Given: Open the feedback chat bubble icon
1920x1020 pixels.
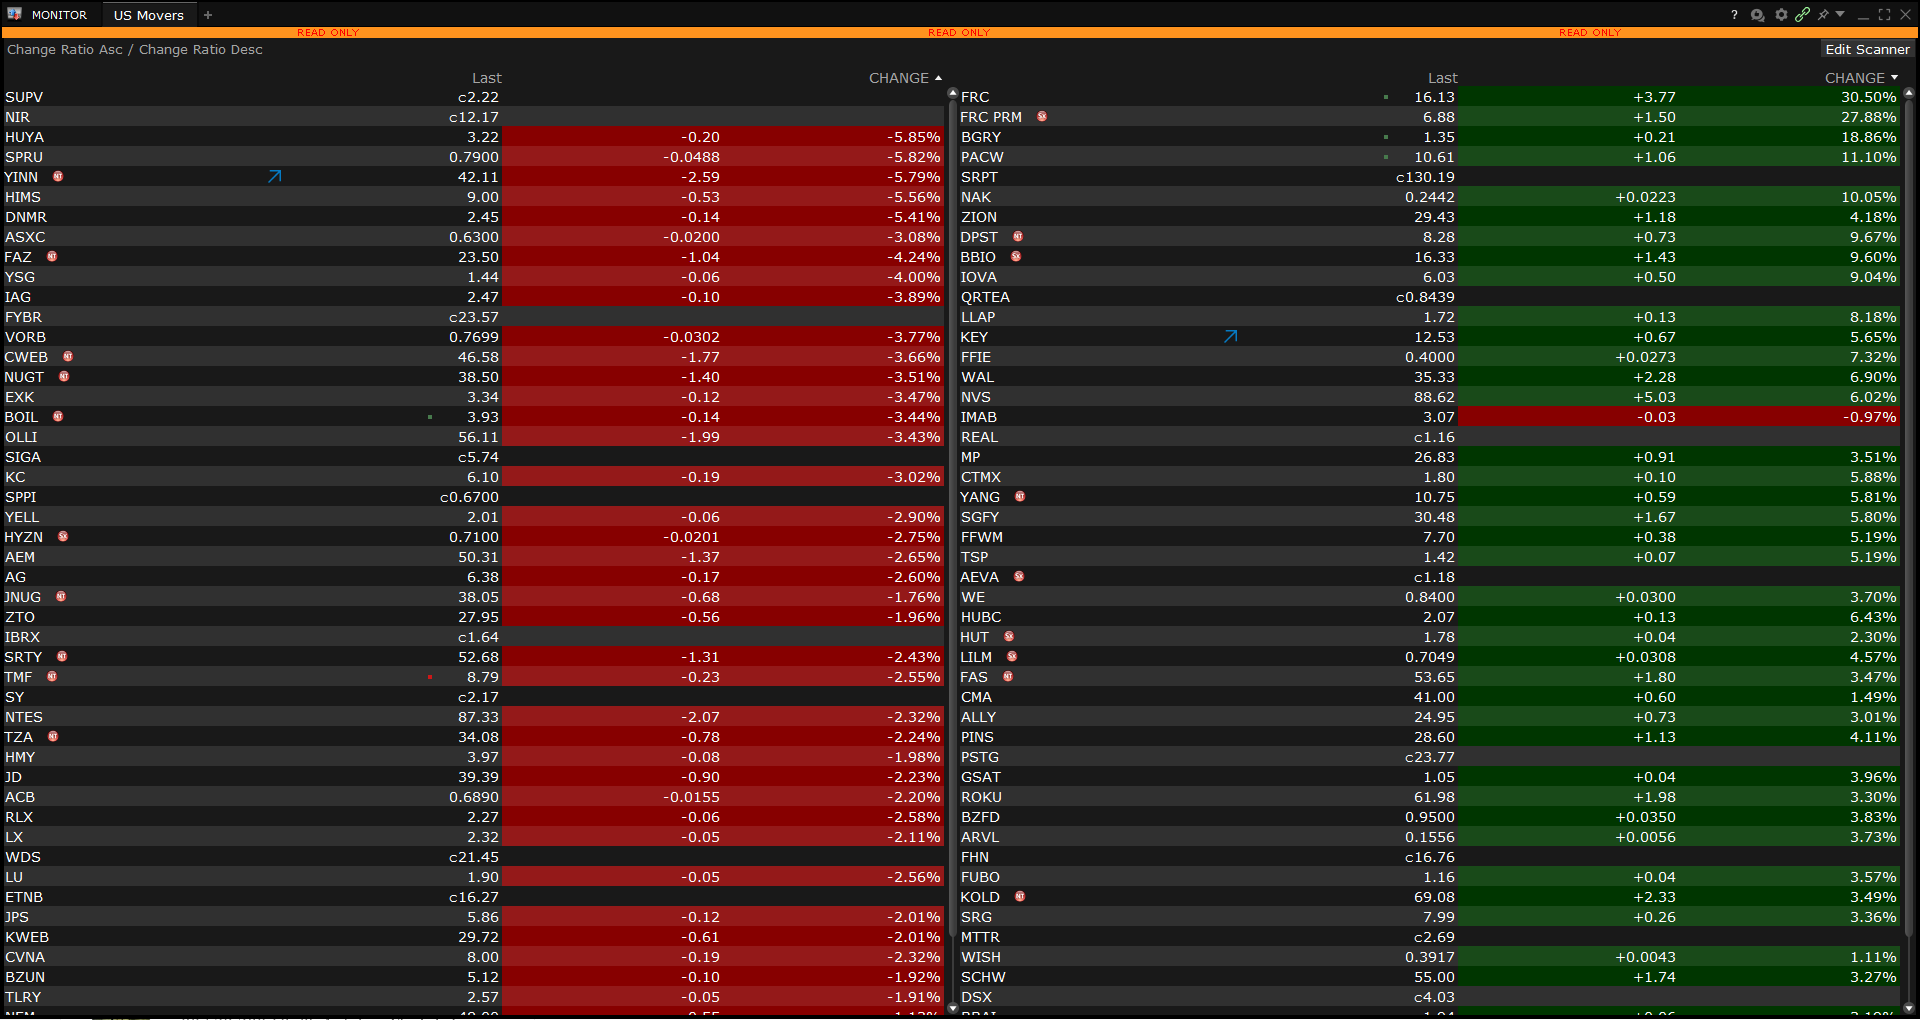Looking at the screenshot, I should [1757, 15].
